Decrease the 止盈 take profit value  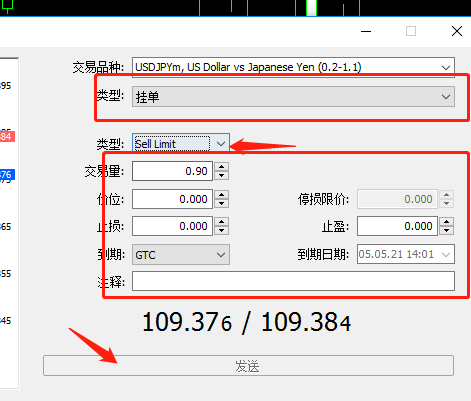(446, 231)
